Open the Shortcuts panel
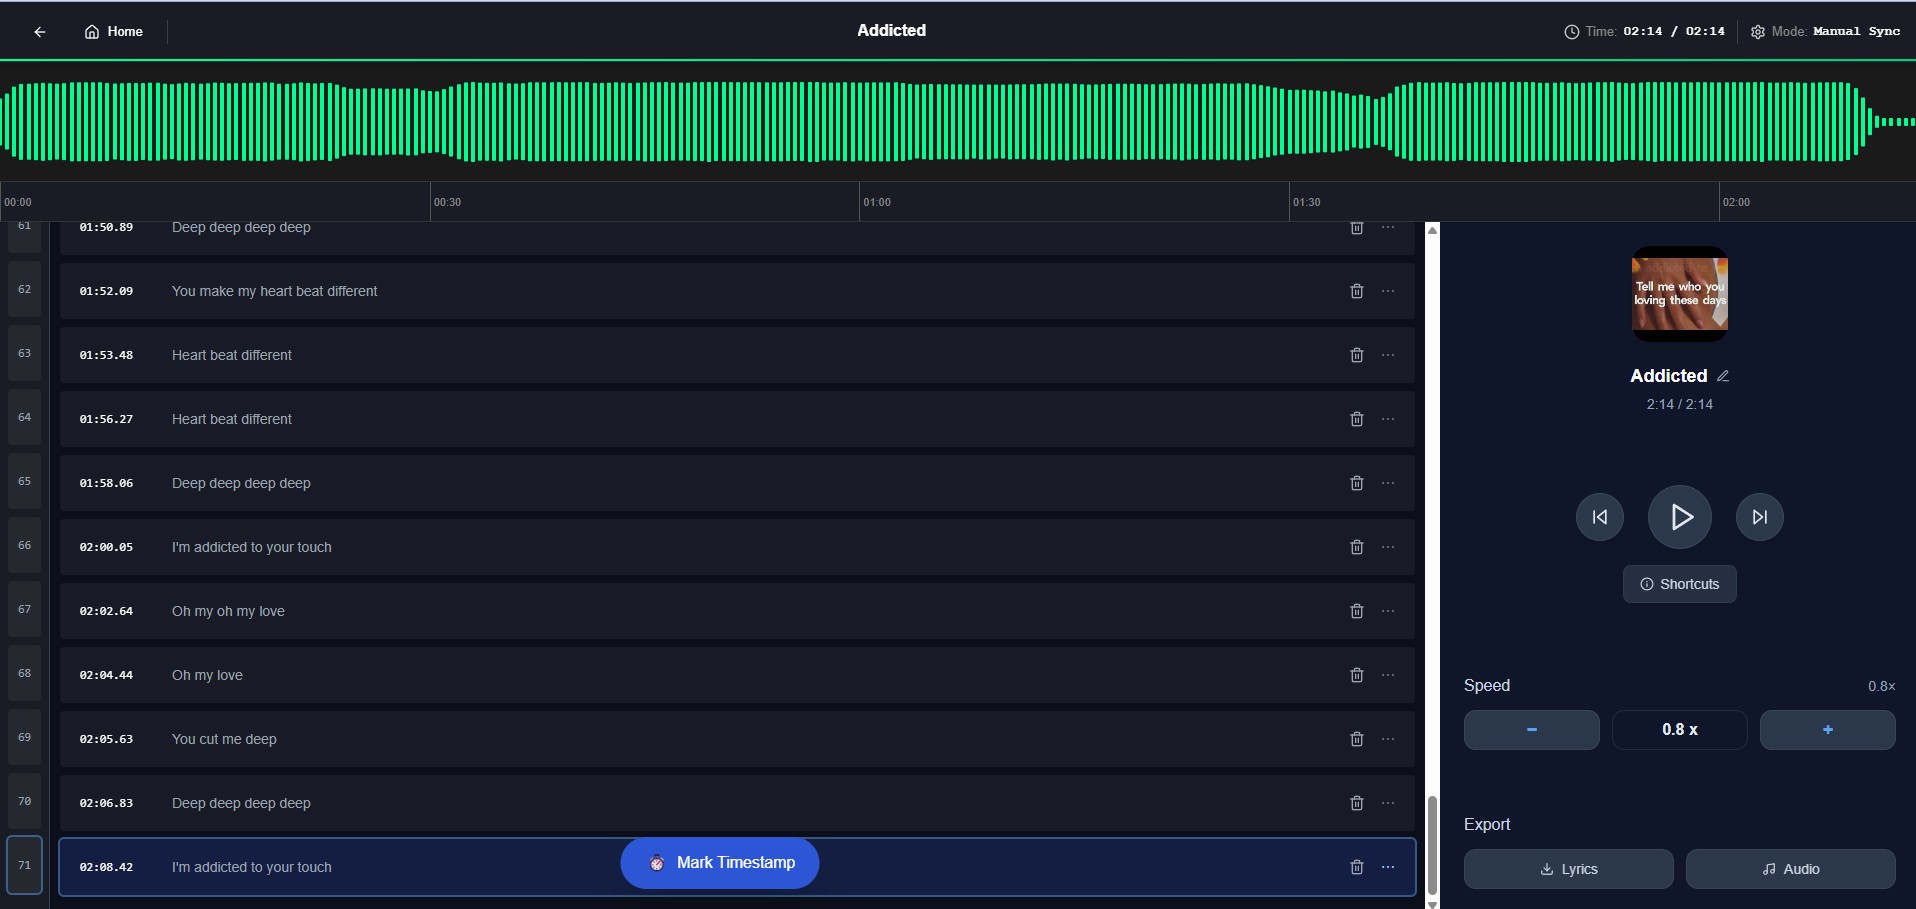The height and width of the screenshot is (909, 1916). [1679, 584]
